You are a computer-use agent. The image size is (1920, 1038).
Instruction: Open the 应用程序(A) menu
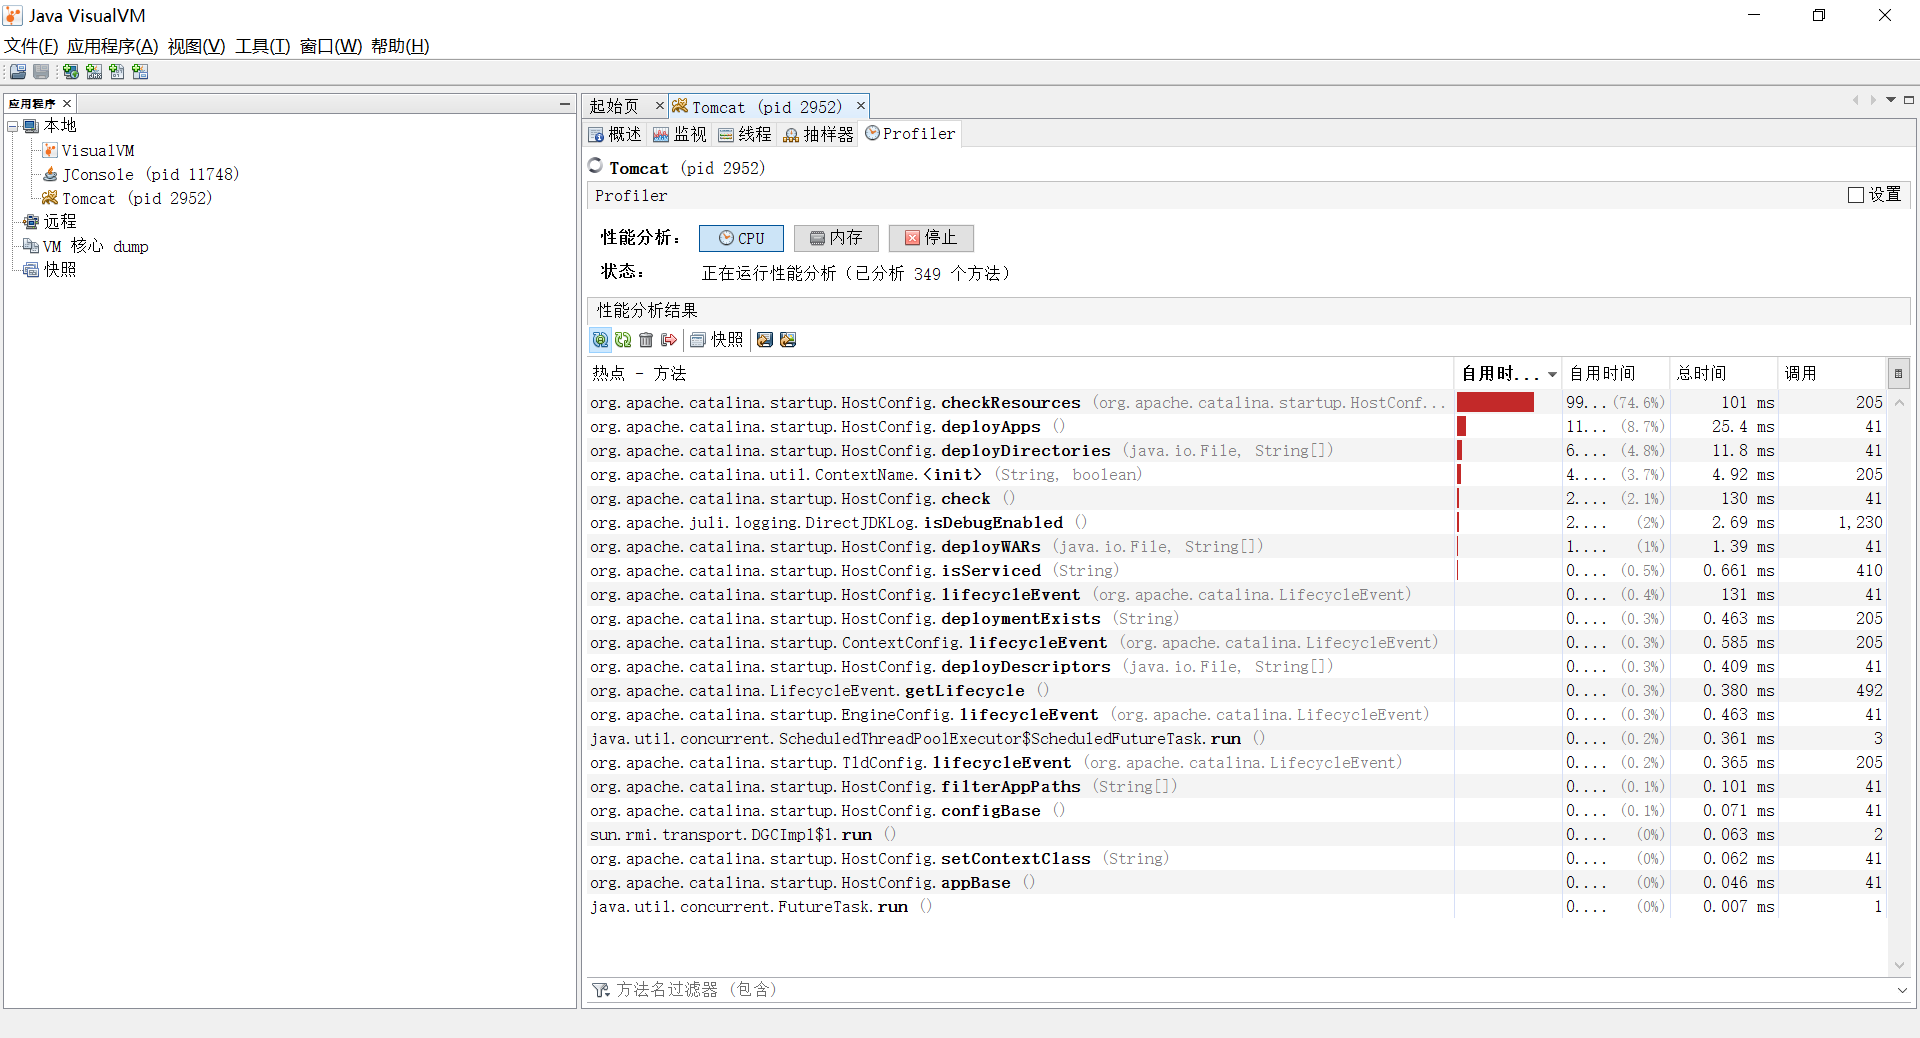tap(113, 46)
